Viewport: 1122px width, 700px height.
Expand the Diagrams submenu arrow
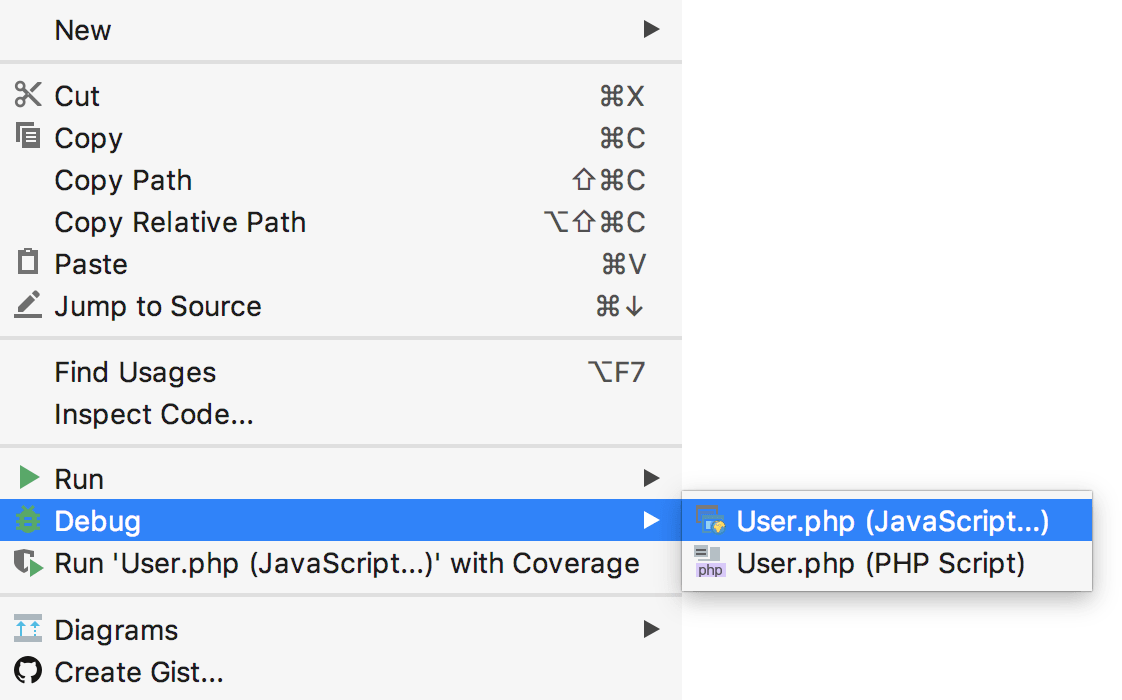(x=651, y=629)
